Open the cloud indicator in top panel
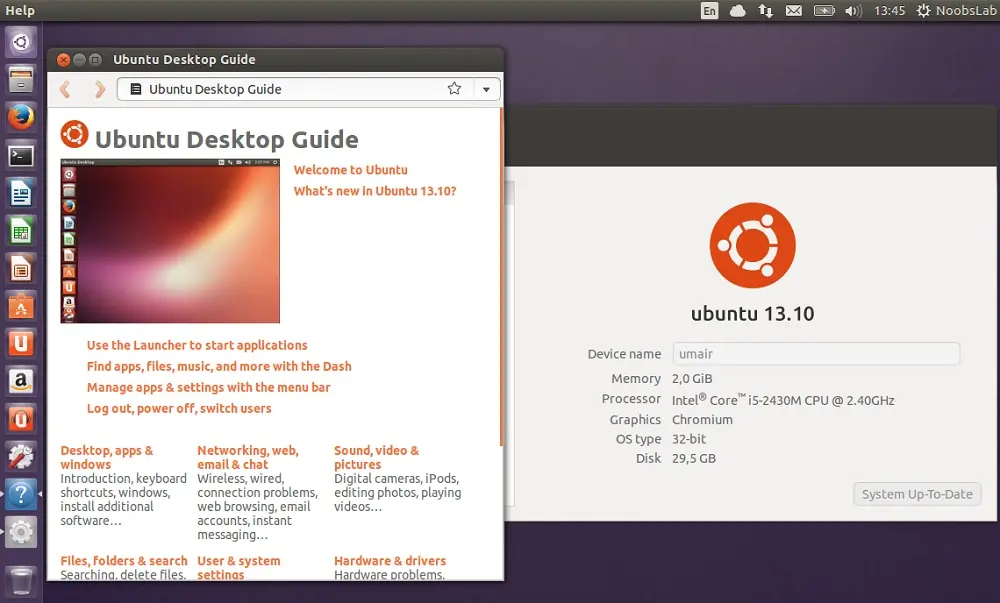The height and width of the screenshot is (603, 1000). click(737, 10)
